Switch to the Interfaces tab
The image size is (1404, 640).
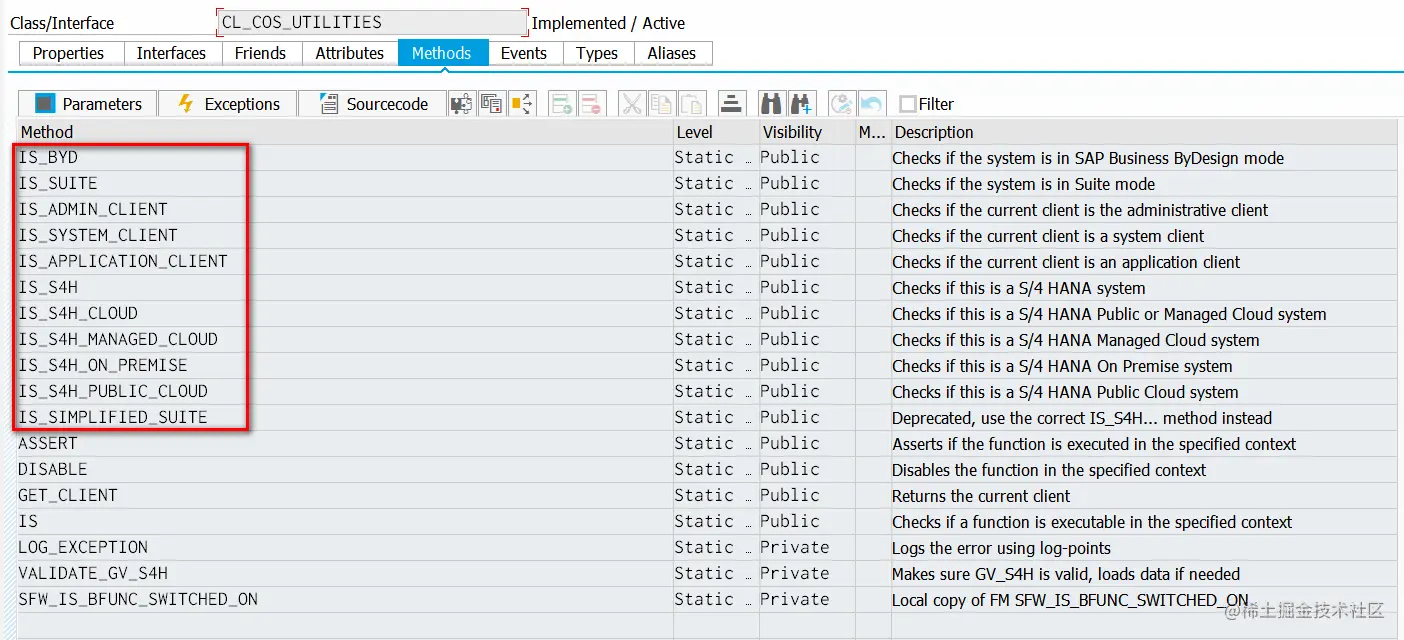172,53
